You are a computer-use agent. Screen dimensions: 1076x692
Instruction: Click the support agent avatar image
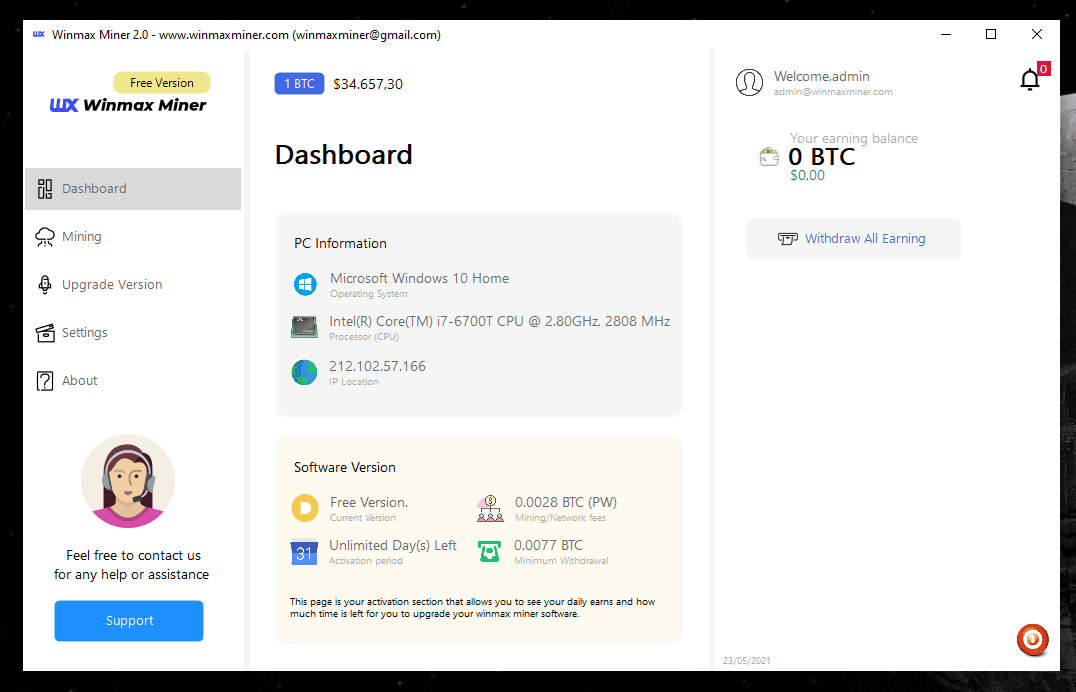(x=128, y=481)
